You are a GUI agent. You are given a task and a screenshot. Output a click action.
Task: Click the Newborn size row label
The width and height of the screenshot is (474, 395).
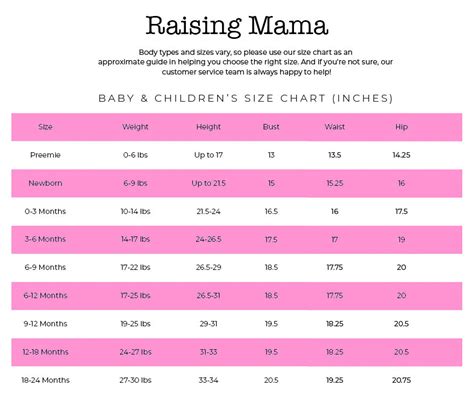[45, 183]
